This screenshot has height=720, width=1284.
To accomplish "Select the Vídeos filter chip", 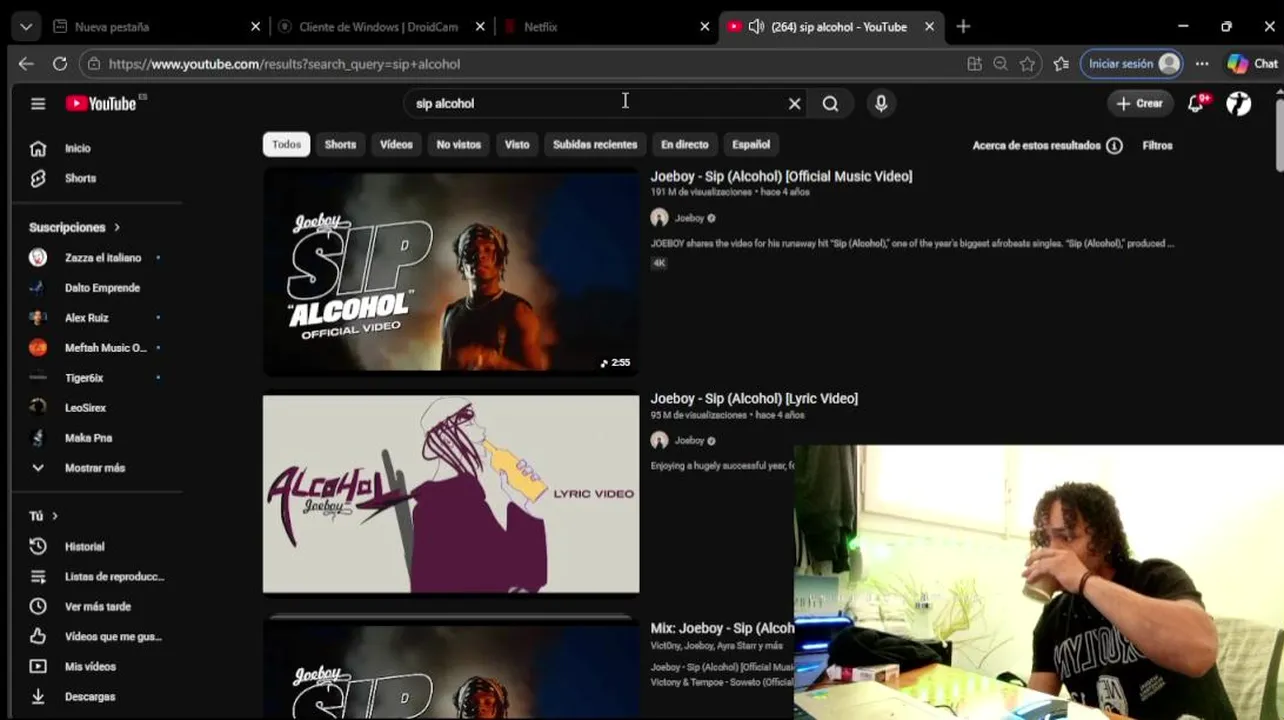I will 396,144.
